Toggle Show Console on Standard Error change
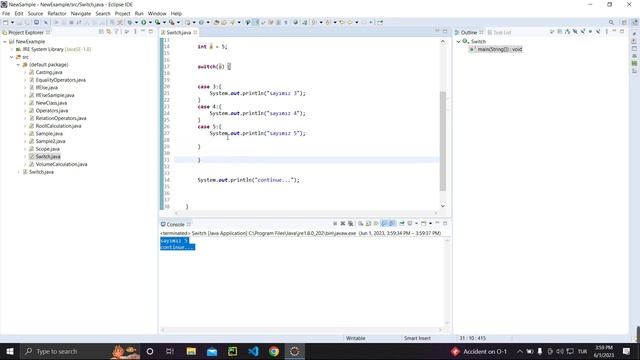Viewport: 640px width, 360px height. [x=392, y=223]
